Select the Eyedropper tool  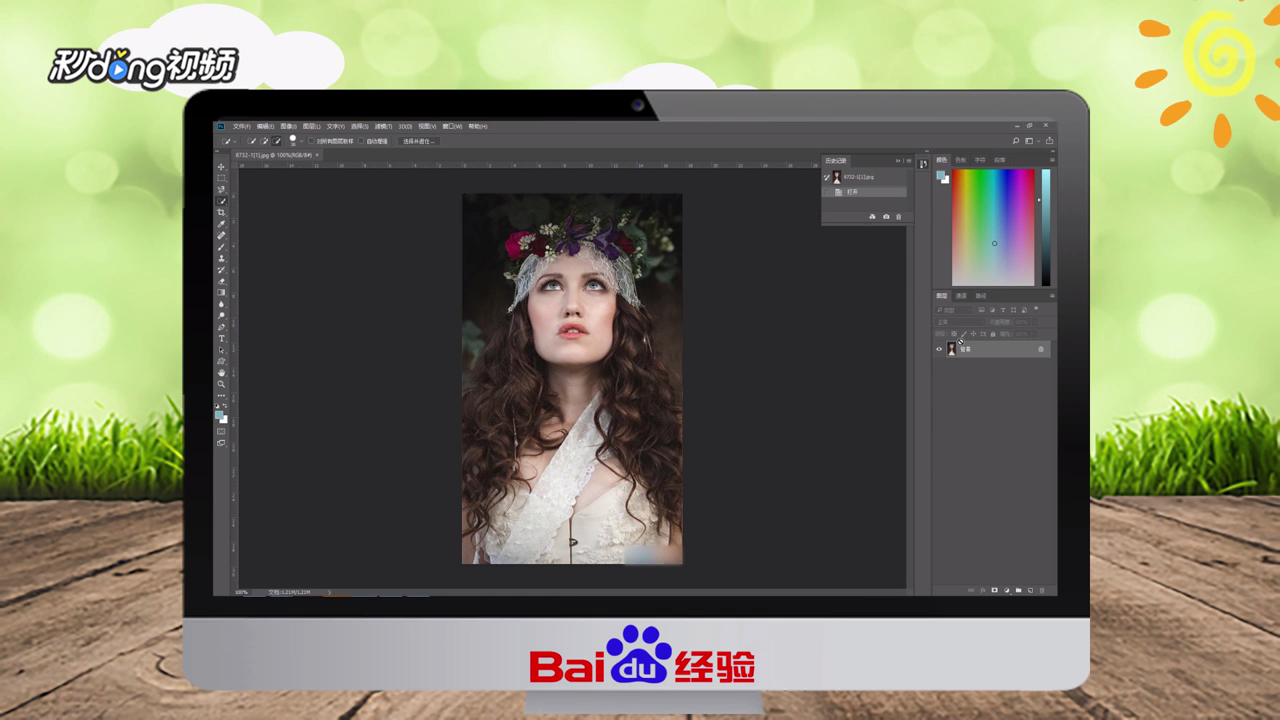(221, 224)
